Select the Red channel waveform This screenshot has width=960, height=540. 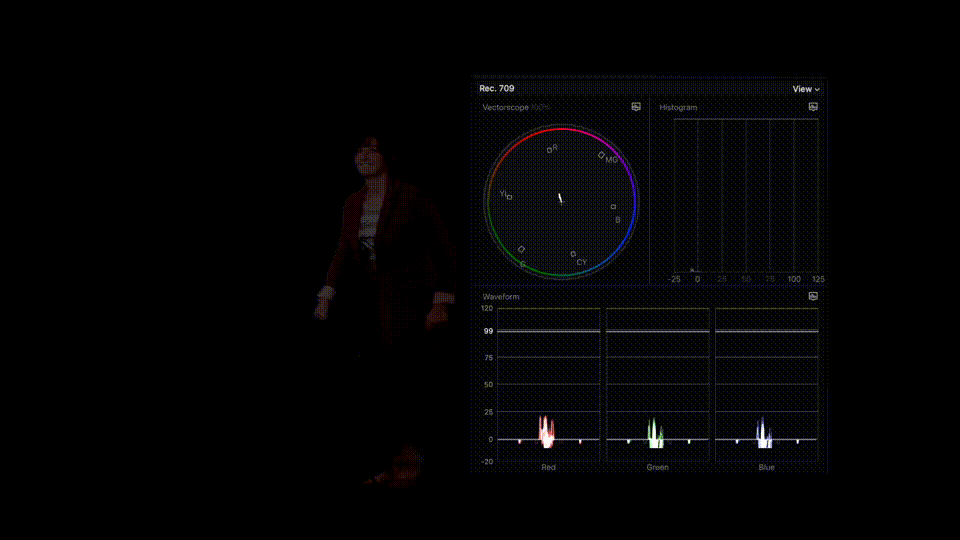point(548,385)
